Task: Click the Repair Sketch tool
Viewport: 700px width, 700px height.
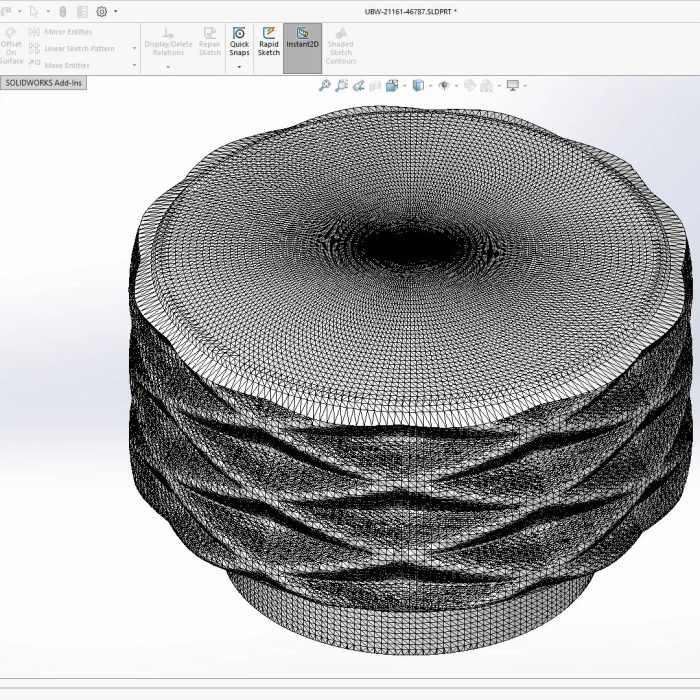Action: tap(210, 42)
